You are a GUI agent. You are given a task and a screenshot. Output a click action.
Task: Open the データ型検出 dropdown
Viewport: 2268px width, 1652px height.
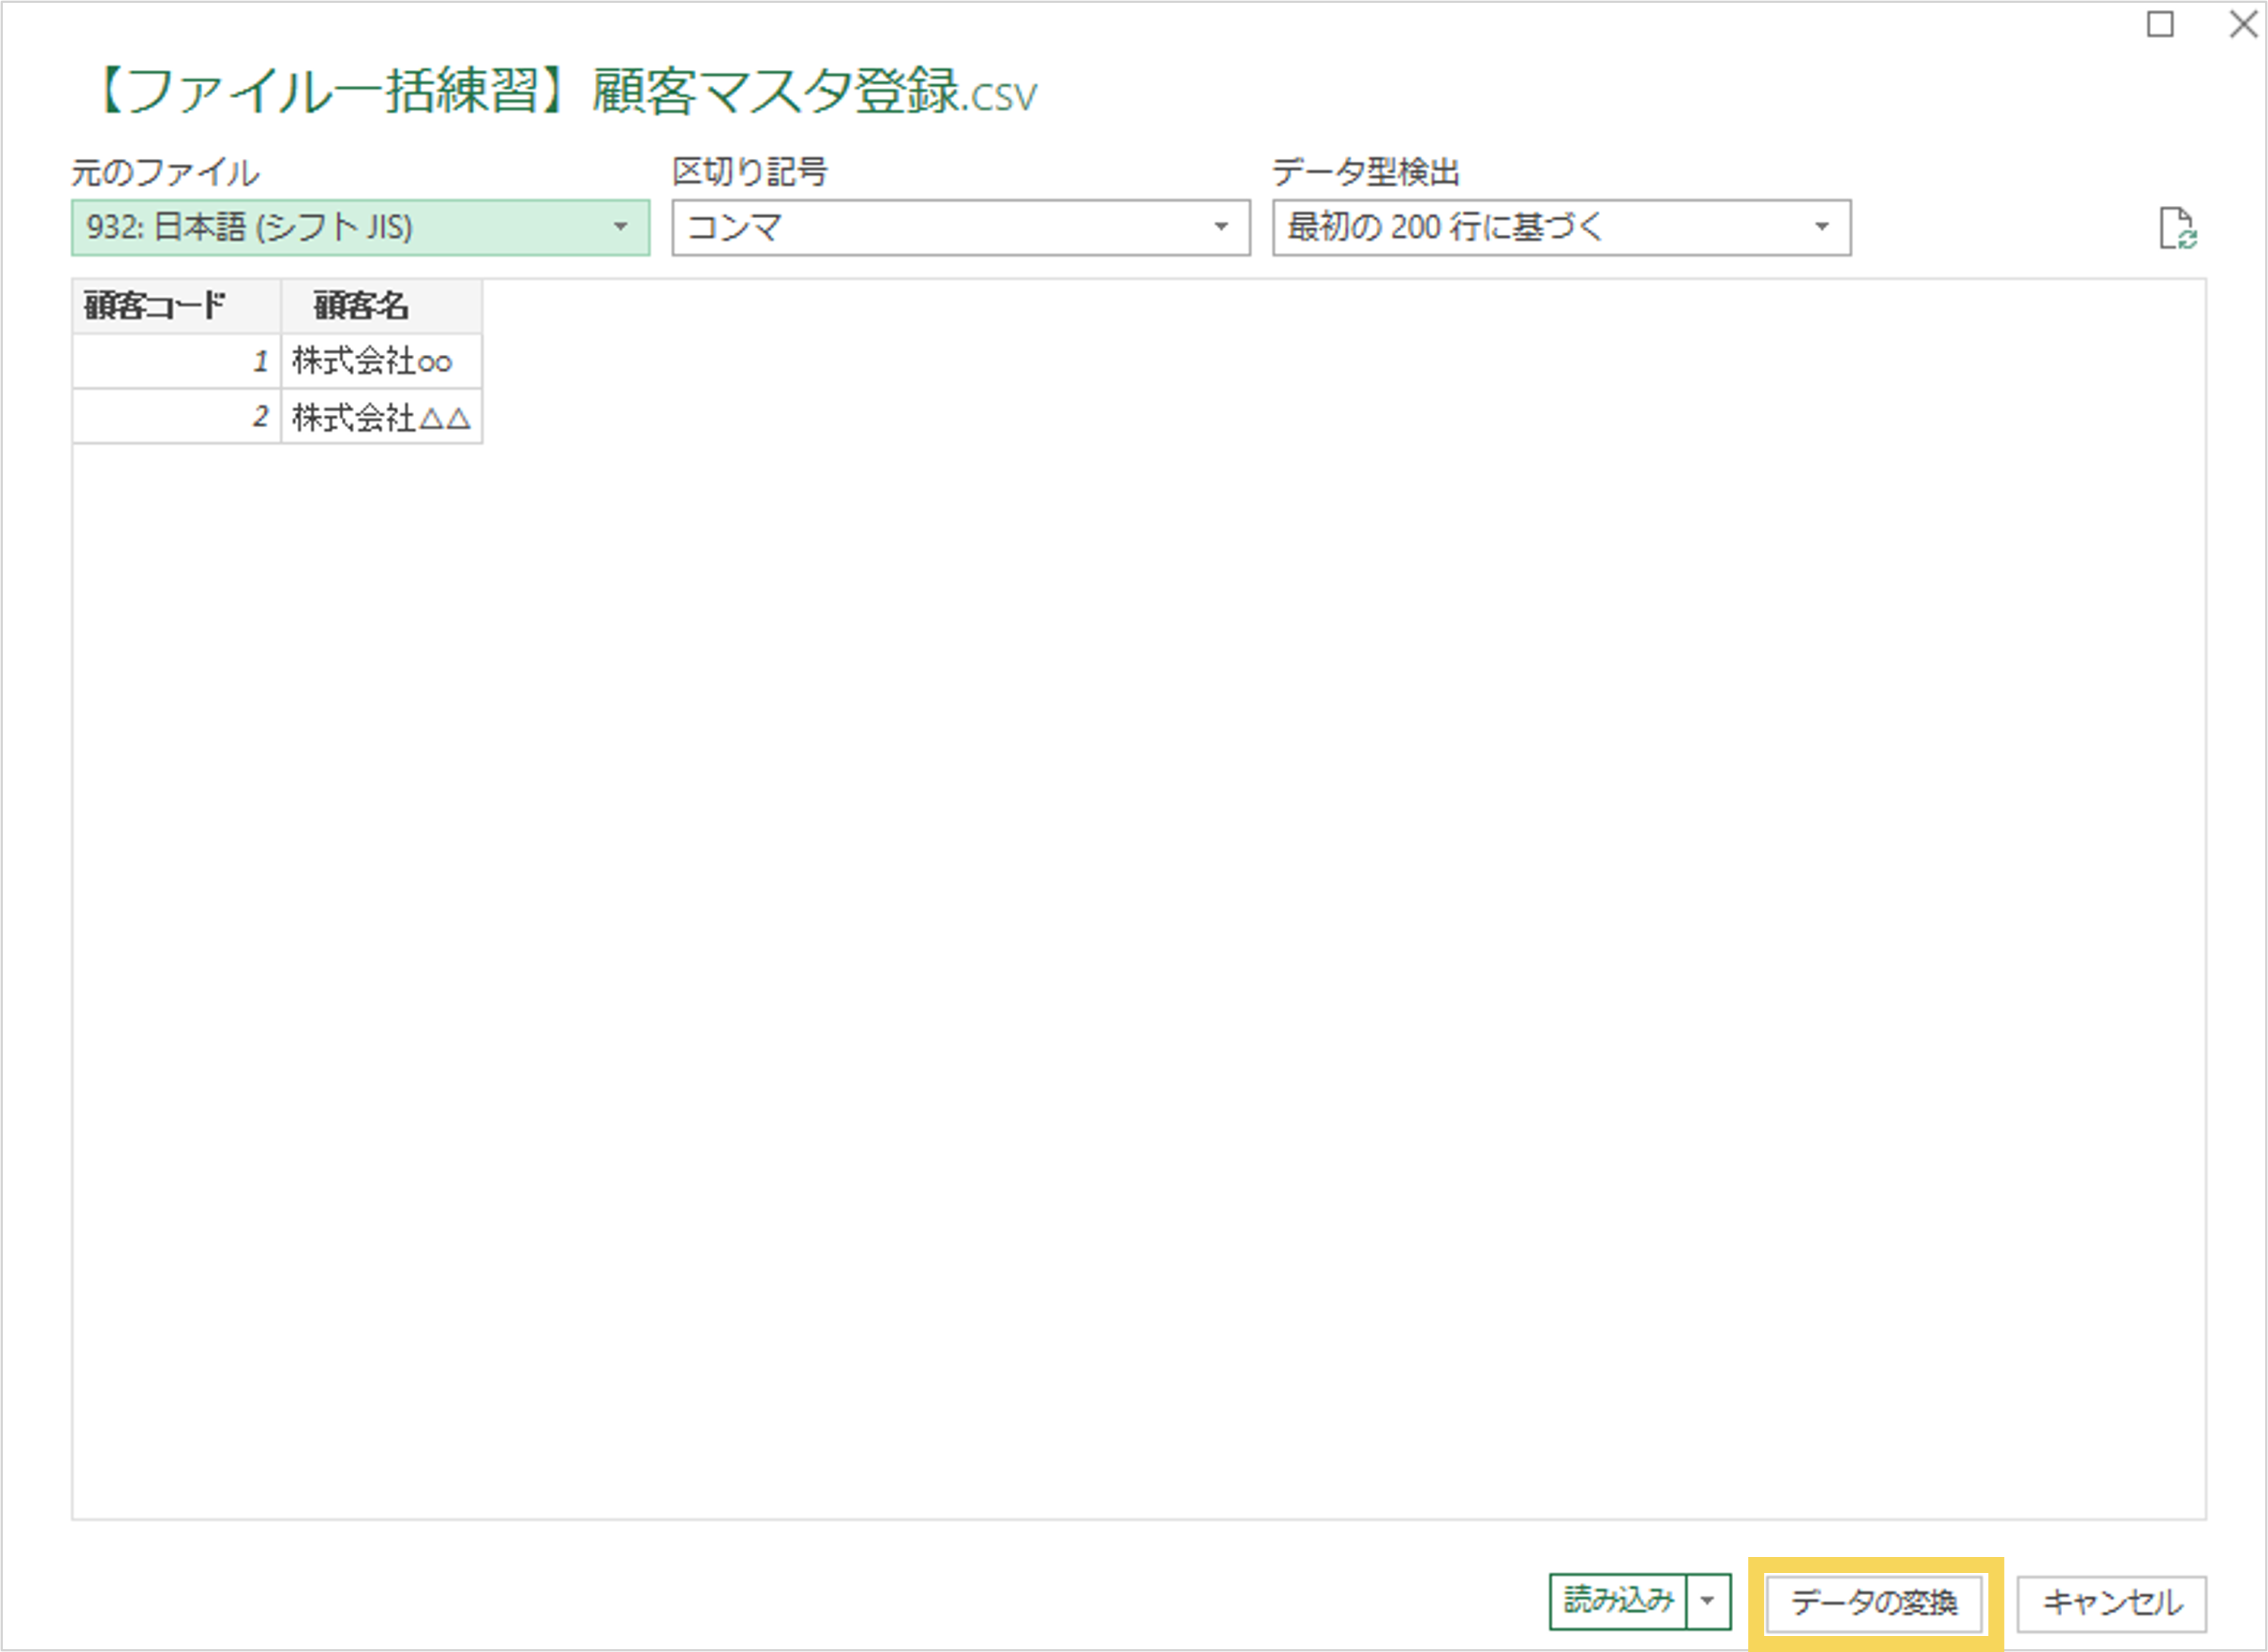point(1821,227)
